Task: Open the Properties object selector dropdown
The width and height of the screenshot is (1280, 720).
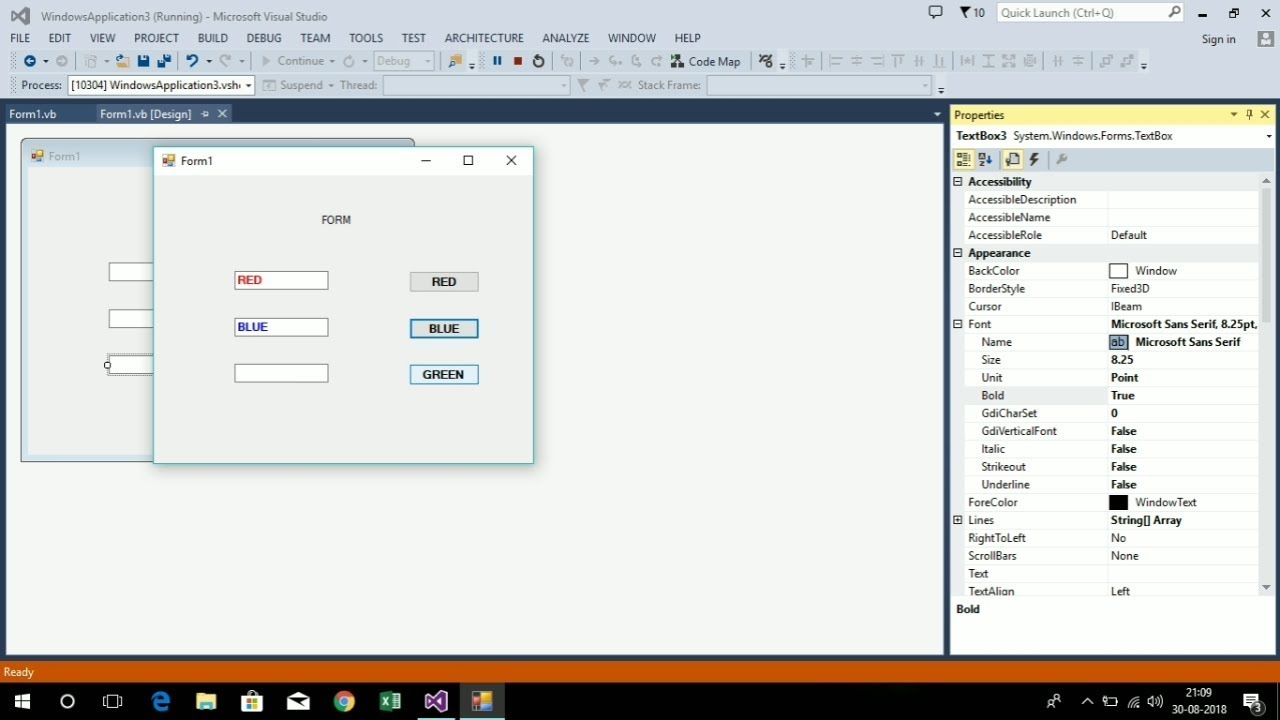Action: (x=1269, y=136)
